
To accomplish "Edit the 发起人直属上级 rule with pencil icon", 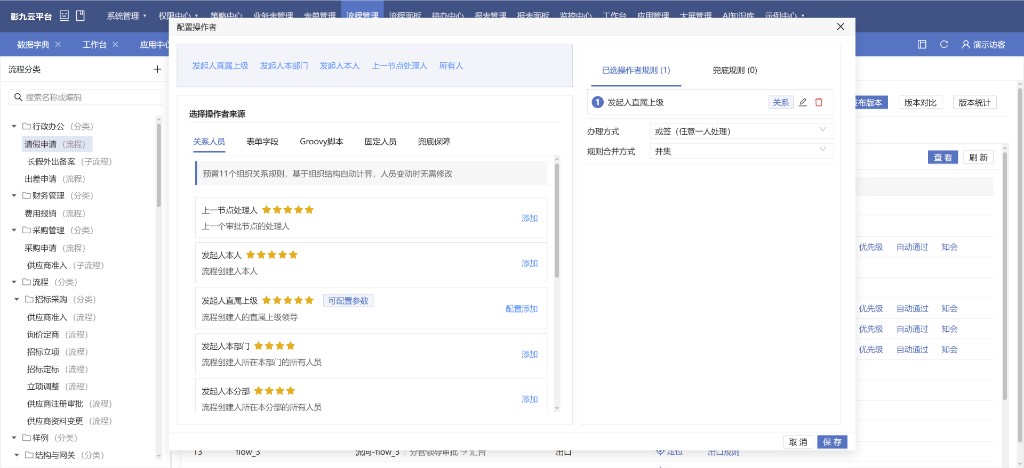I will [x=803, y=102].
